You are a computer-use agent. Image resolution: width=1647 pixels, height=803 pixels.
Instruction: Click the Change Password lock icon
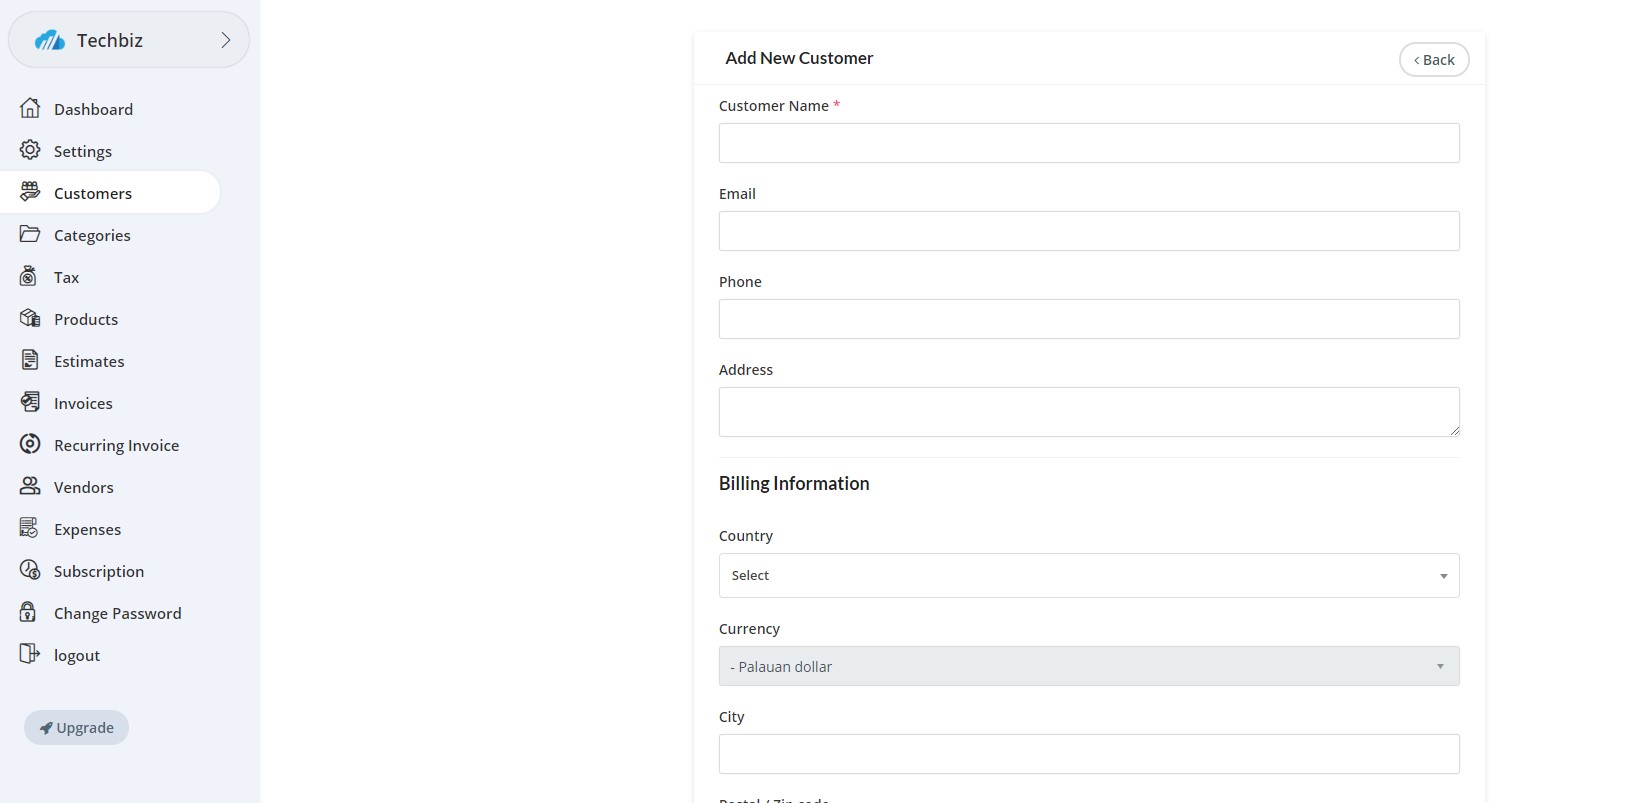pyautogui.click(x=29, y=613)
